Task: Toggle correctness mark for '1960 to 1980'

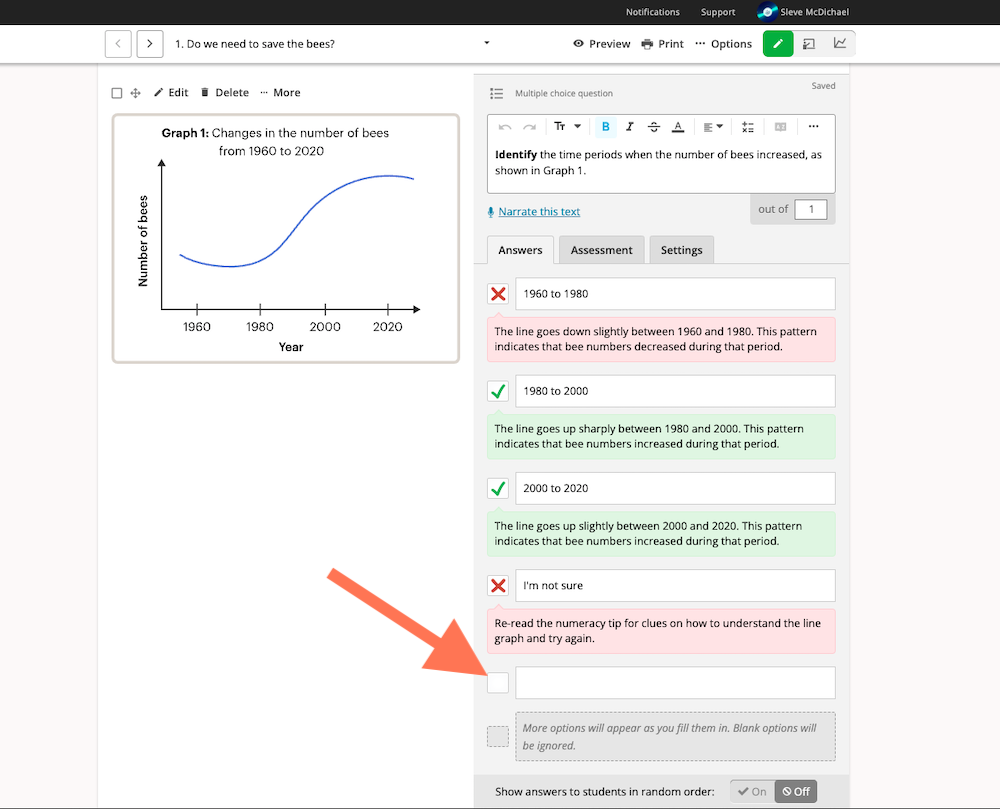Action: click(498, 294)
